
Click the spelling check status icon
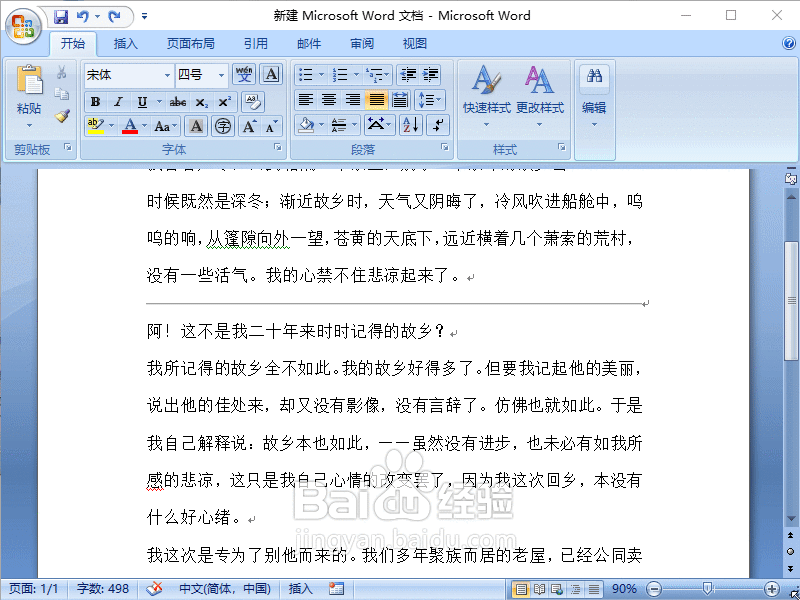154,589
